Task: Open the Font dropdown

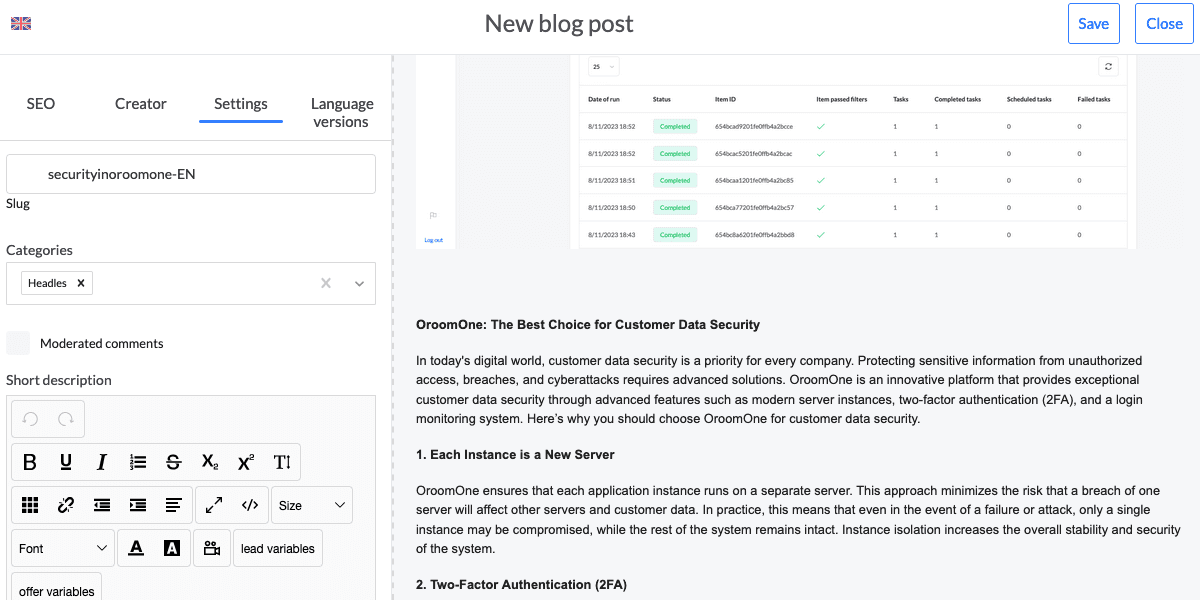Action: click(64, 548)
